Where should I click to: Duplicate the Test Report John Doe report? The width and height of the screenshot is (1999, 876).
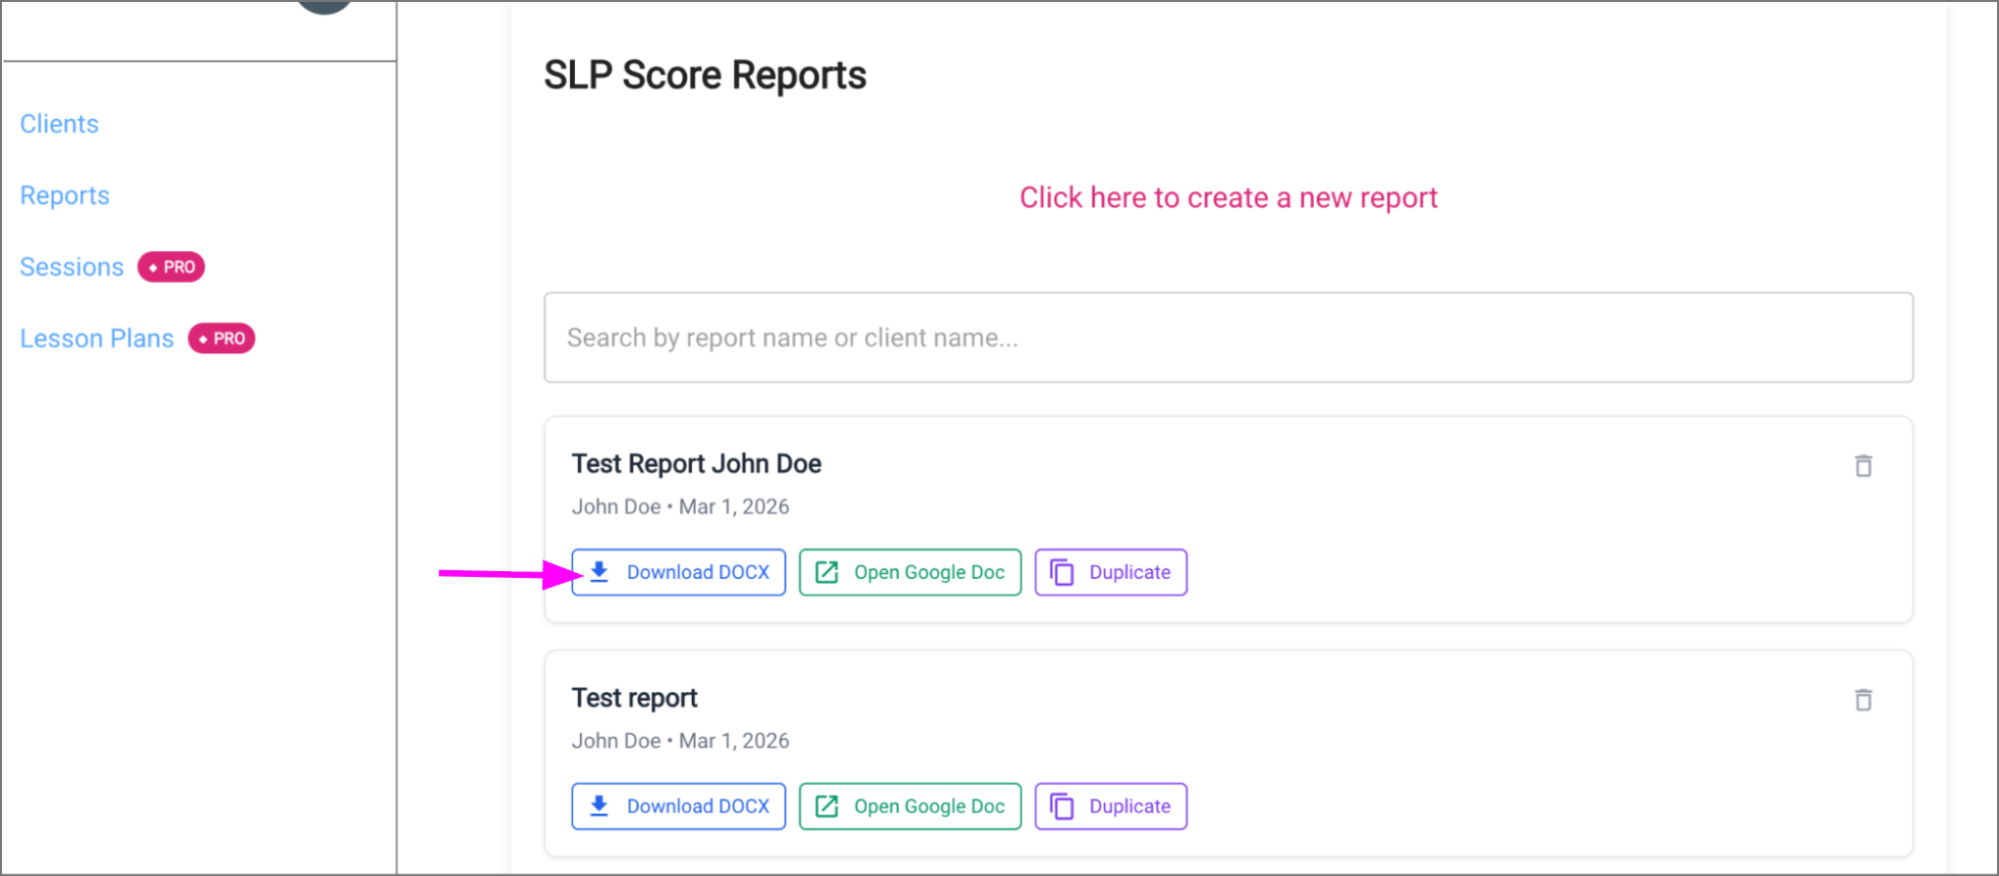coord(1110,571)
